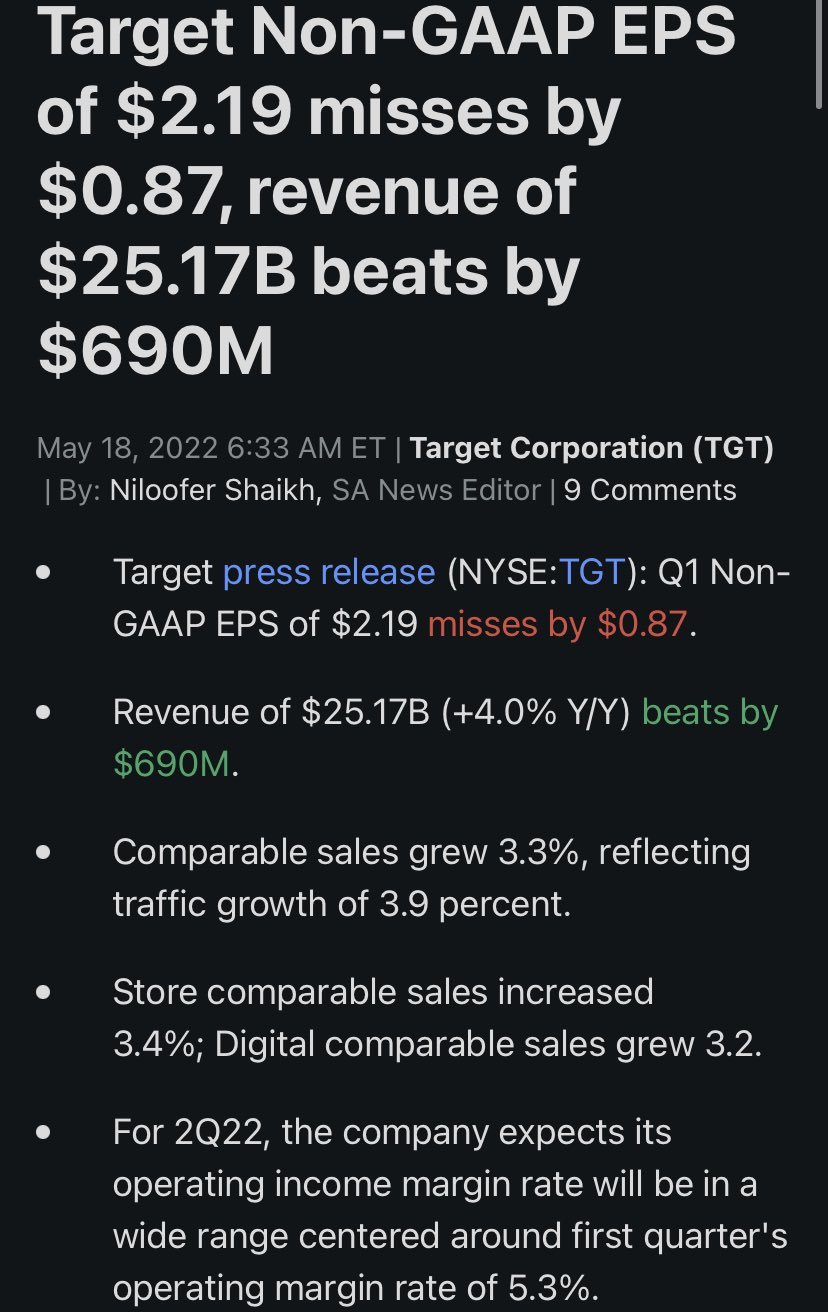The width and height of the screenshot is (828, 1312).
Task: Click the bullet dot before "Revenue of $25.17B"
Action: (43, 713)
